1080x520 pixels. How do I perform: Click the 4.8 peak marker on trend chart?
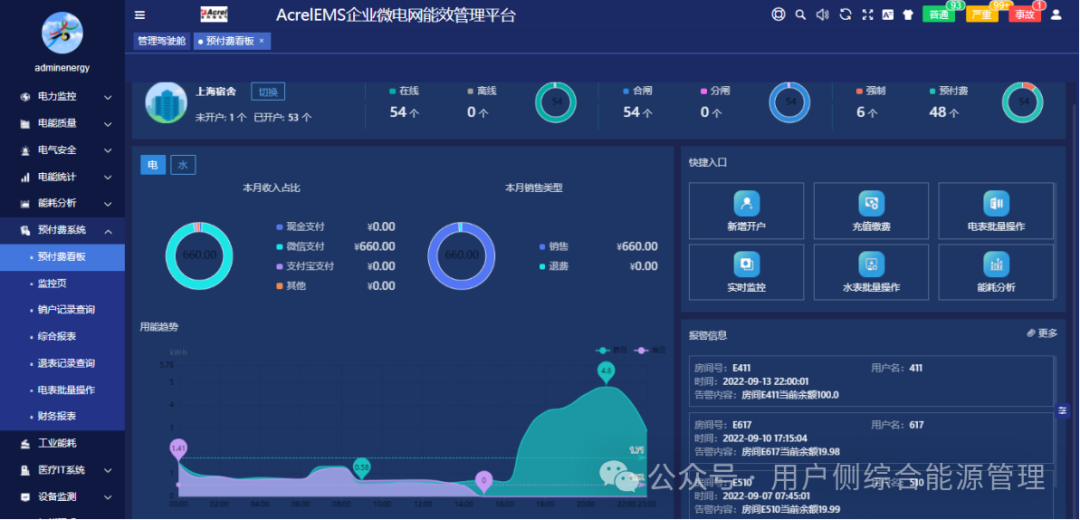coord(606,371)
